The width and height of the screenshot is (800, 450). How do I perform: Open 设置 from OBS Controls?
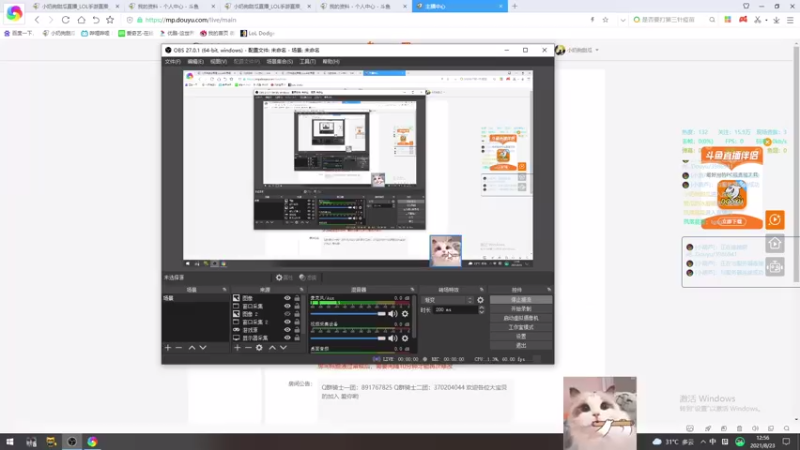(x=521, y=337)
